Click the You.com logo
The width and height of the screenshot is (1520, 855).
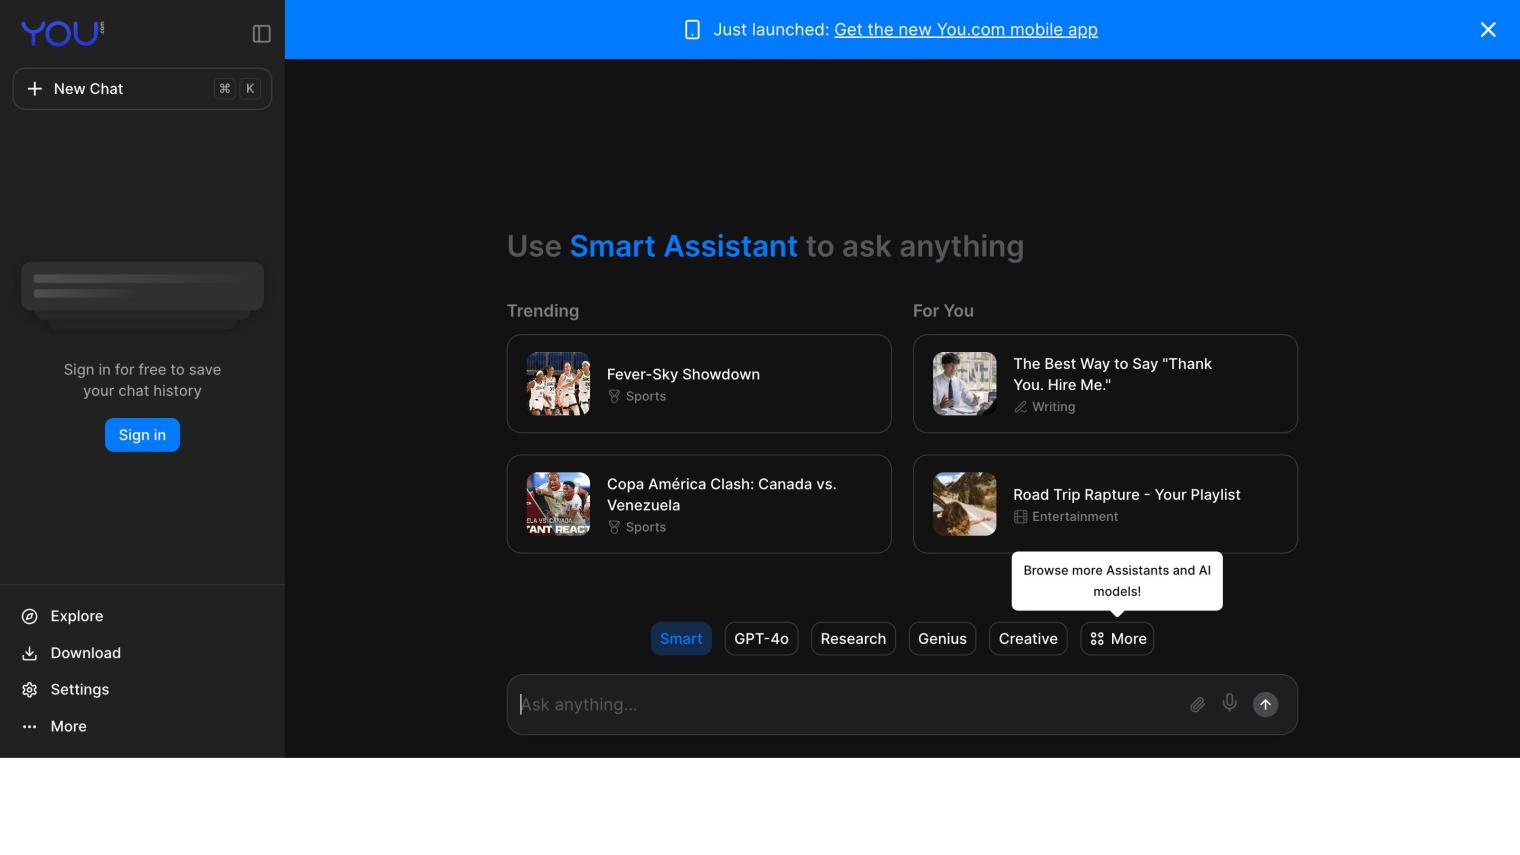(62, 33)
